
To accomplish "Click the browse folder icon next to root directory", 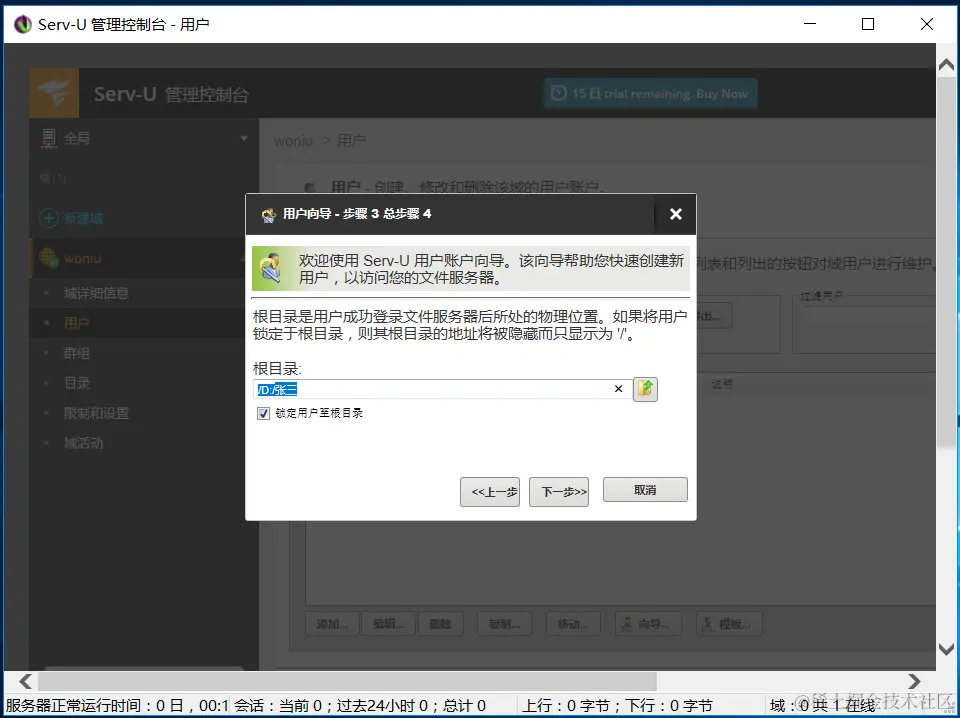I will pos(645,389).
